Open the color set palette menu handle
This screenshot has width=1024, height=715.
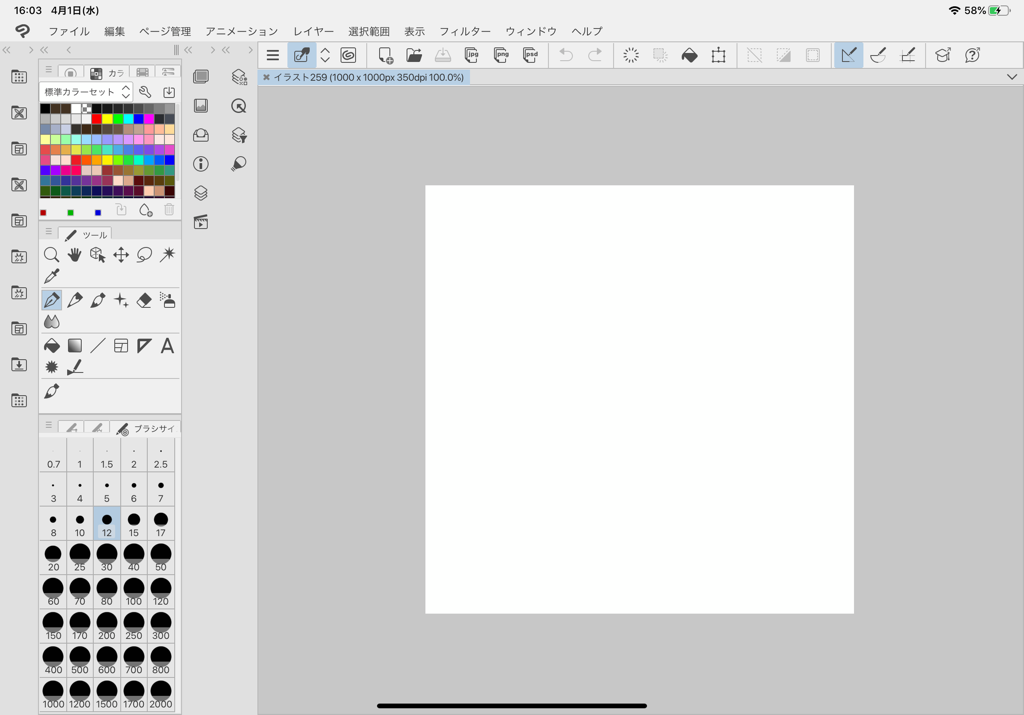(48, 69)
